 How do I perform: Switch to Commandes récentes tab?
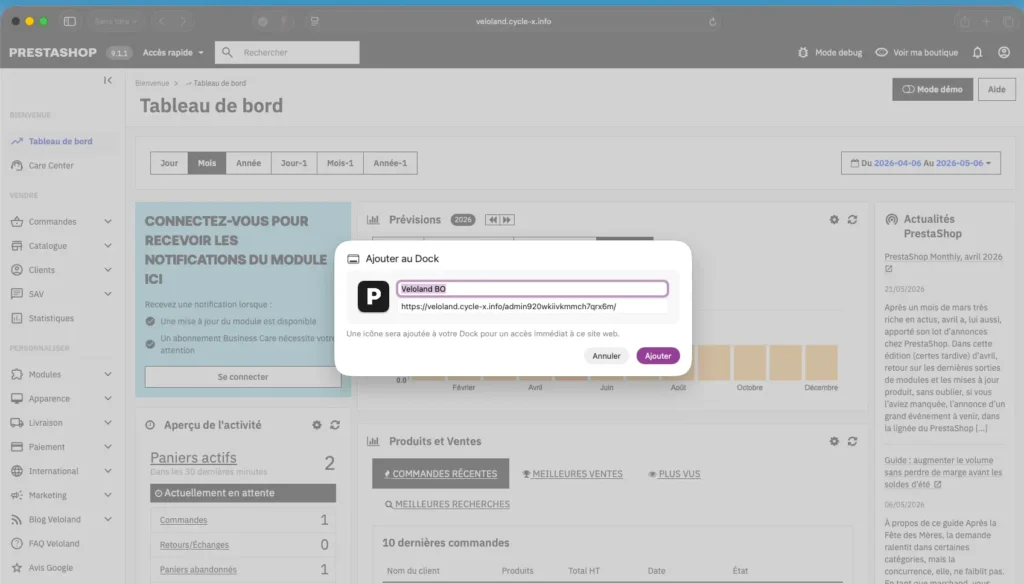[441, 474]
